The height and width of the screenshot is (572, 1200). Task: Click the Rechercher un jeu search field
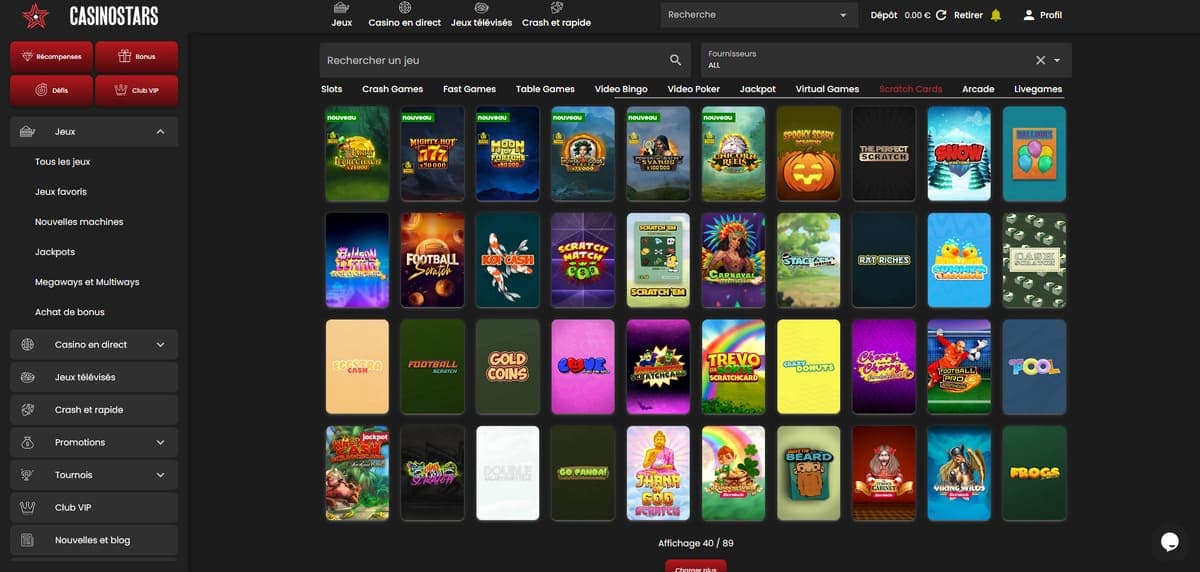pyautogui.click(x=505, y=60)
